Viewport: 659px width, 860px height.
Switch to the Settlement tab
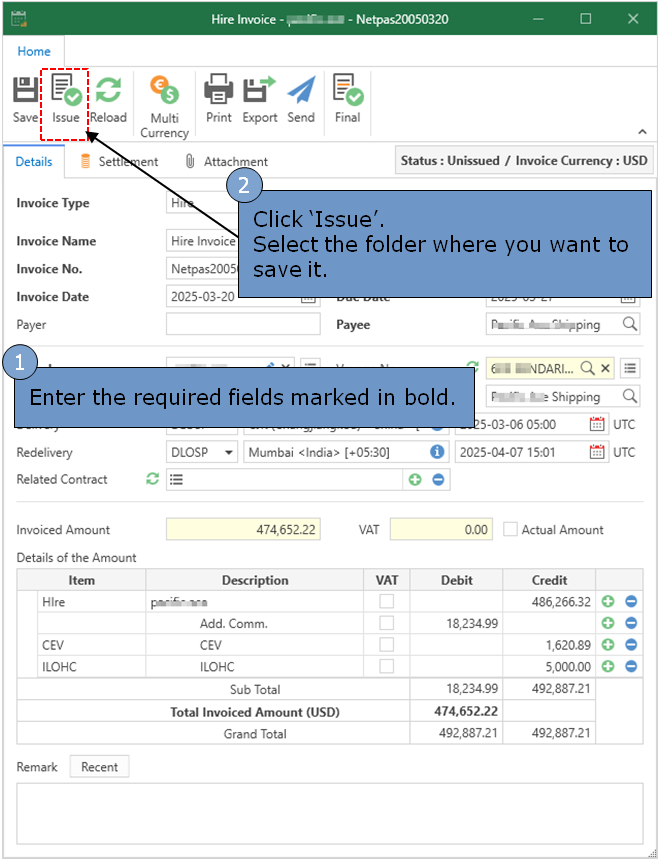(118, 161)
